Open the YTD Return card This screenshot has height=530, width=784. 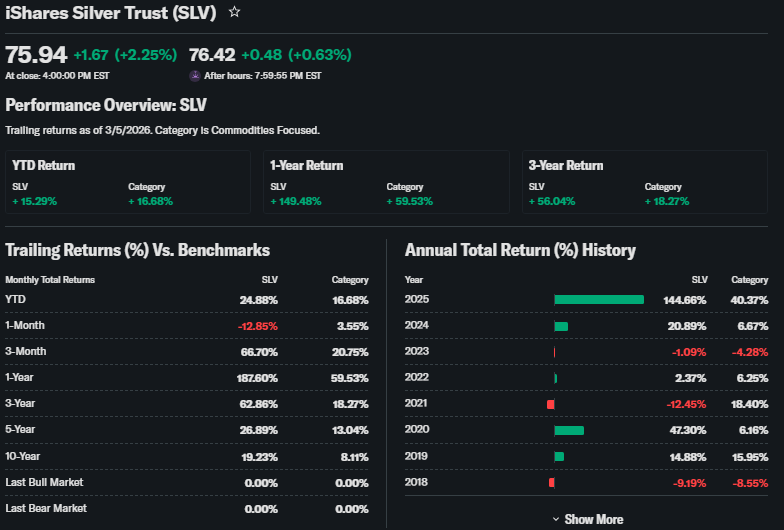point(127,181)
